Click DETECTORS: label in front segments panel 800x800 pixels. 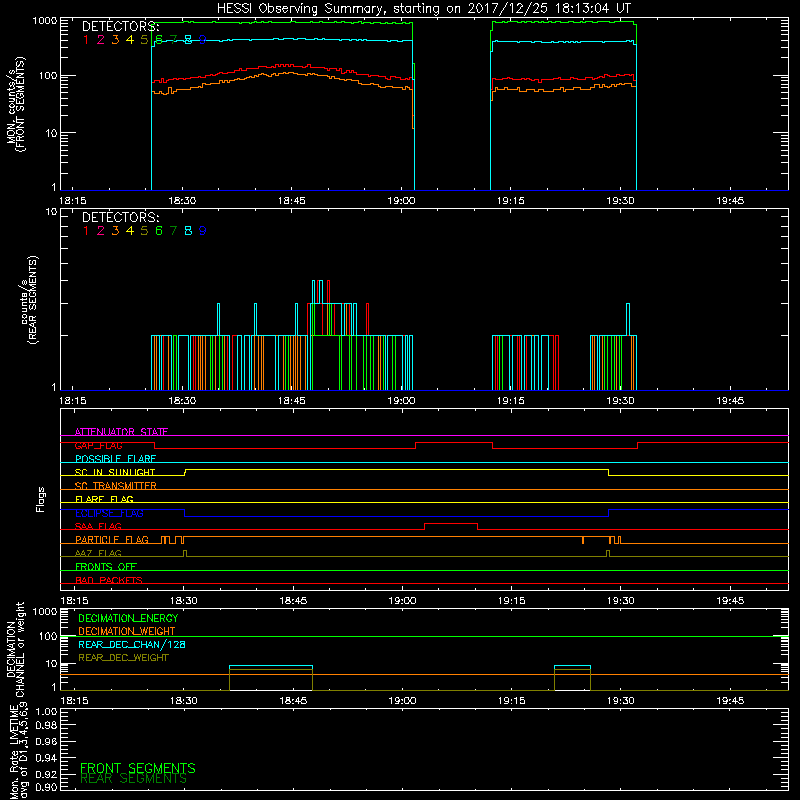click(x=120, y=26)
